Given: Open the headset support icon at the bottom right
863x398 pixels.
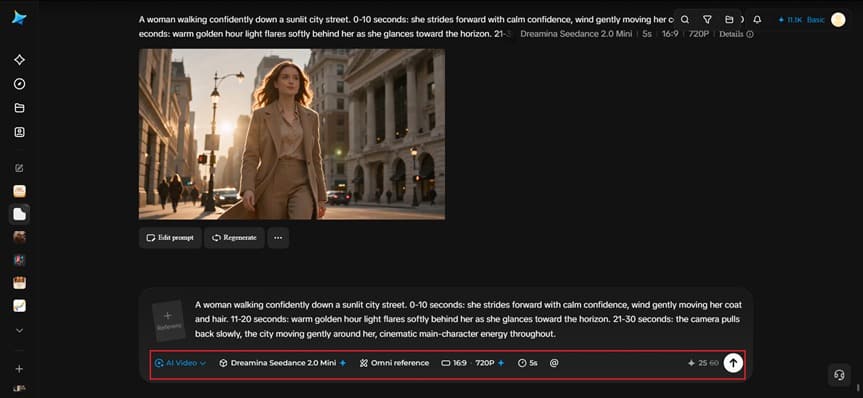Looking at the screenshot, I should tap(839, 375).
